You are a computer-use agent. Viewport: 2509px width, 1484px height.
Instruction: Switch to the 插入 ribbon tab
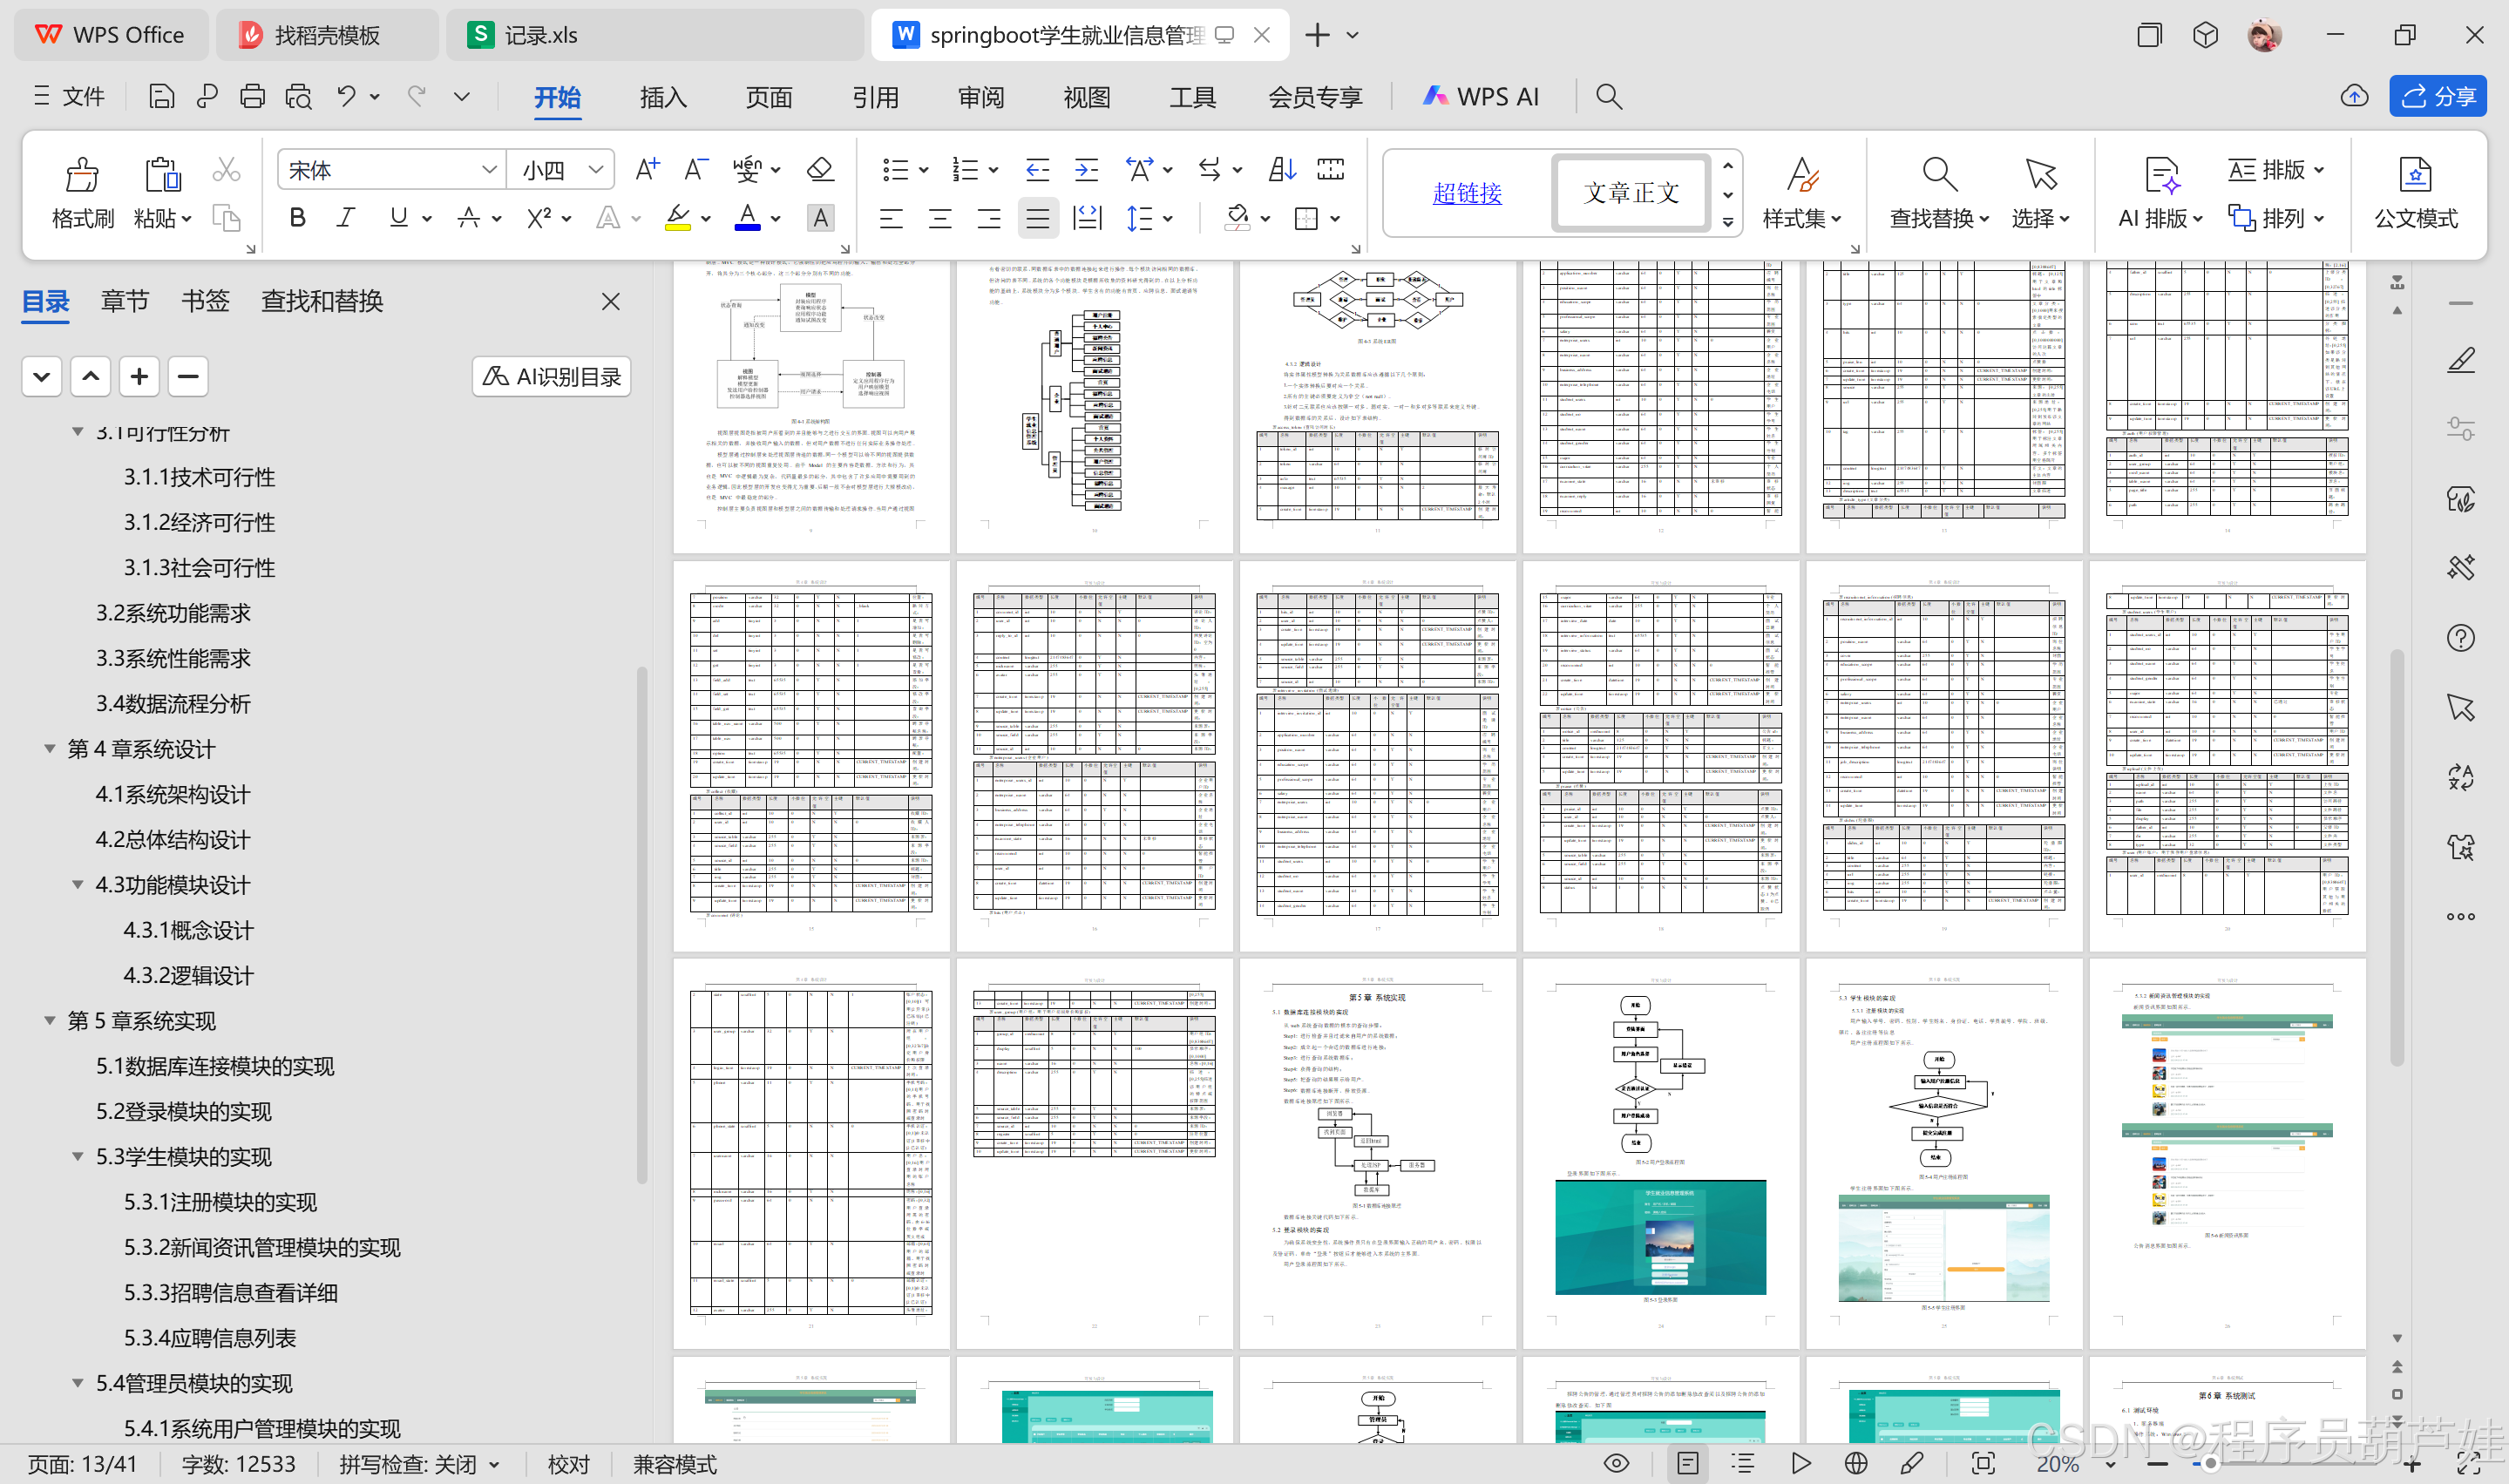pos(662,97)
